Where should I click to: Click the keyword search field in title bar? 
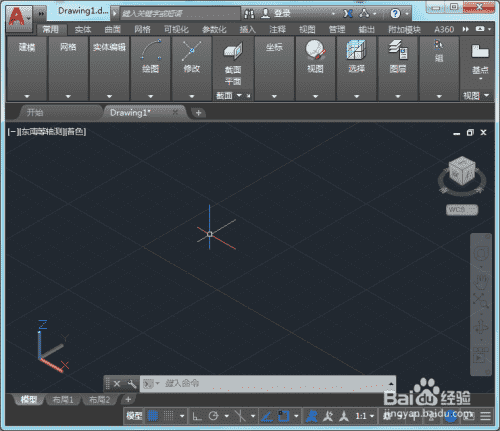point(179,14)
